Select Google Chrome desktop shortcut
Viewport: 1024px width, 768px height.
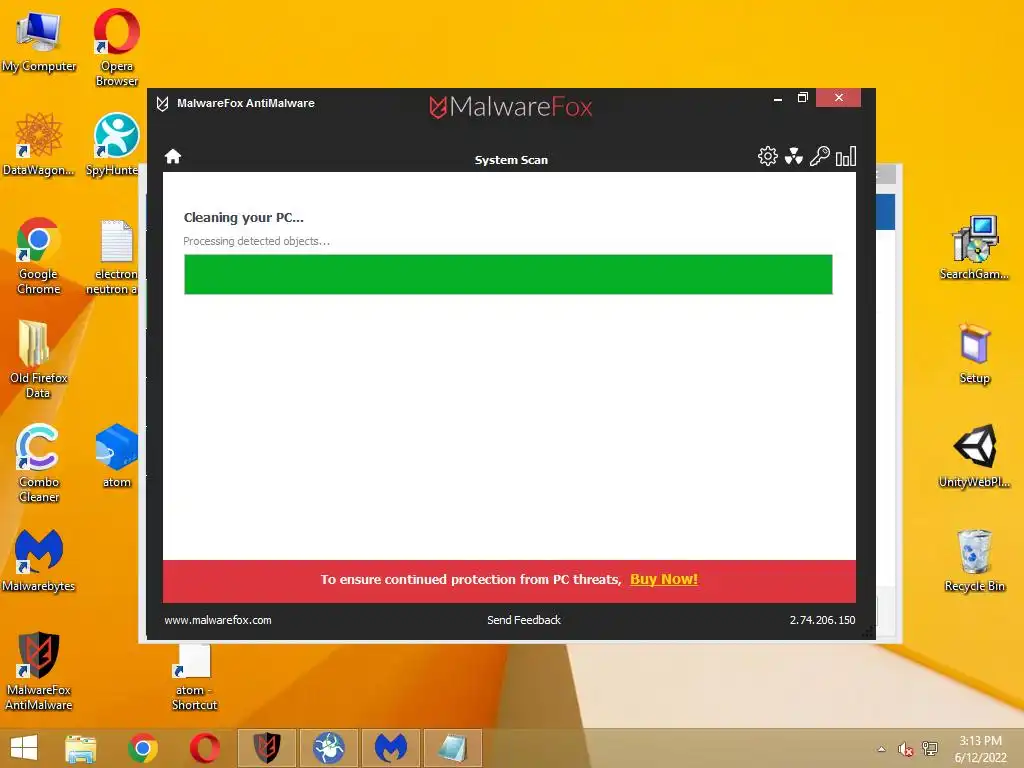click(x=39, y=256)
